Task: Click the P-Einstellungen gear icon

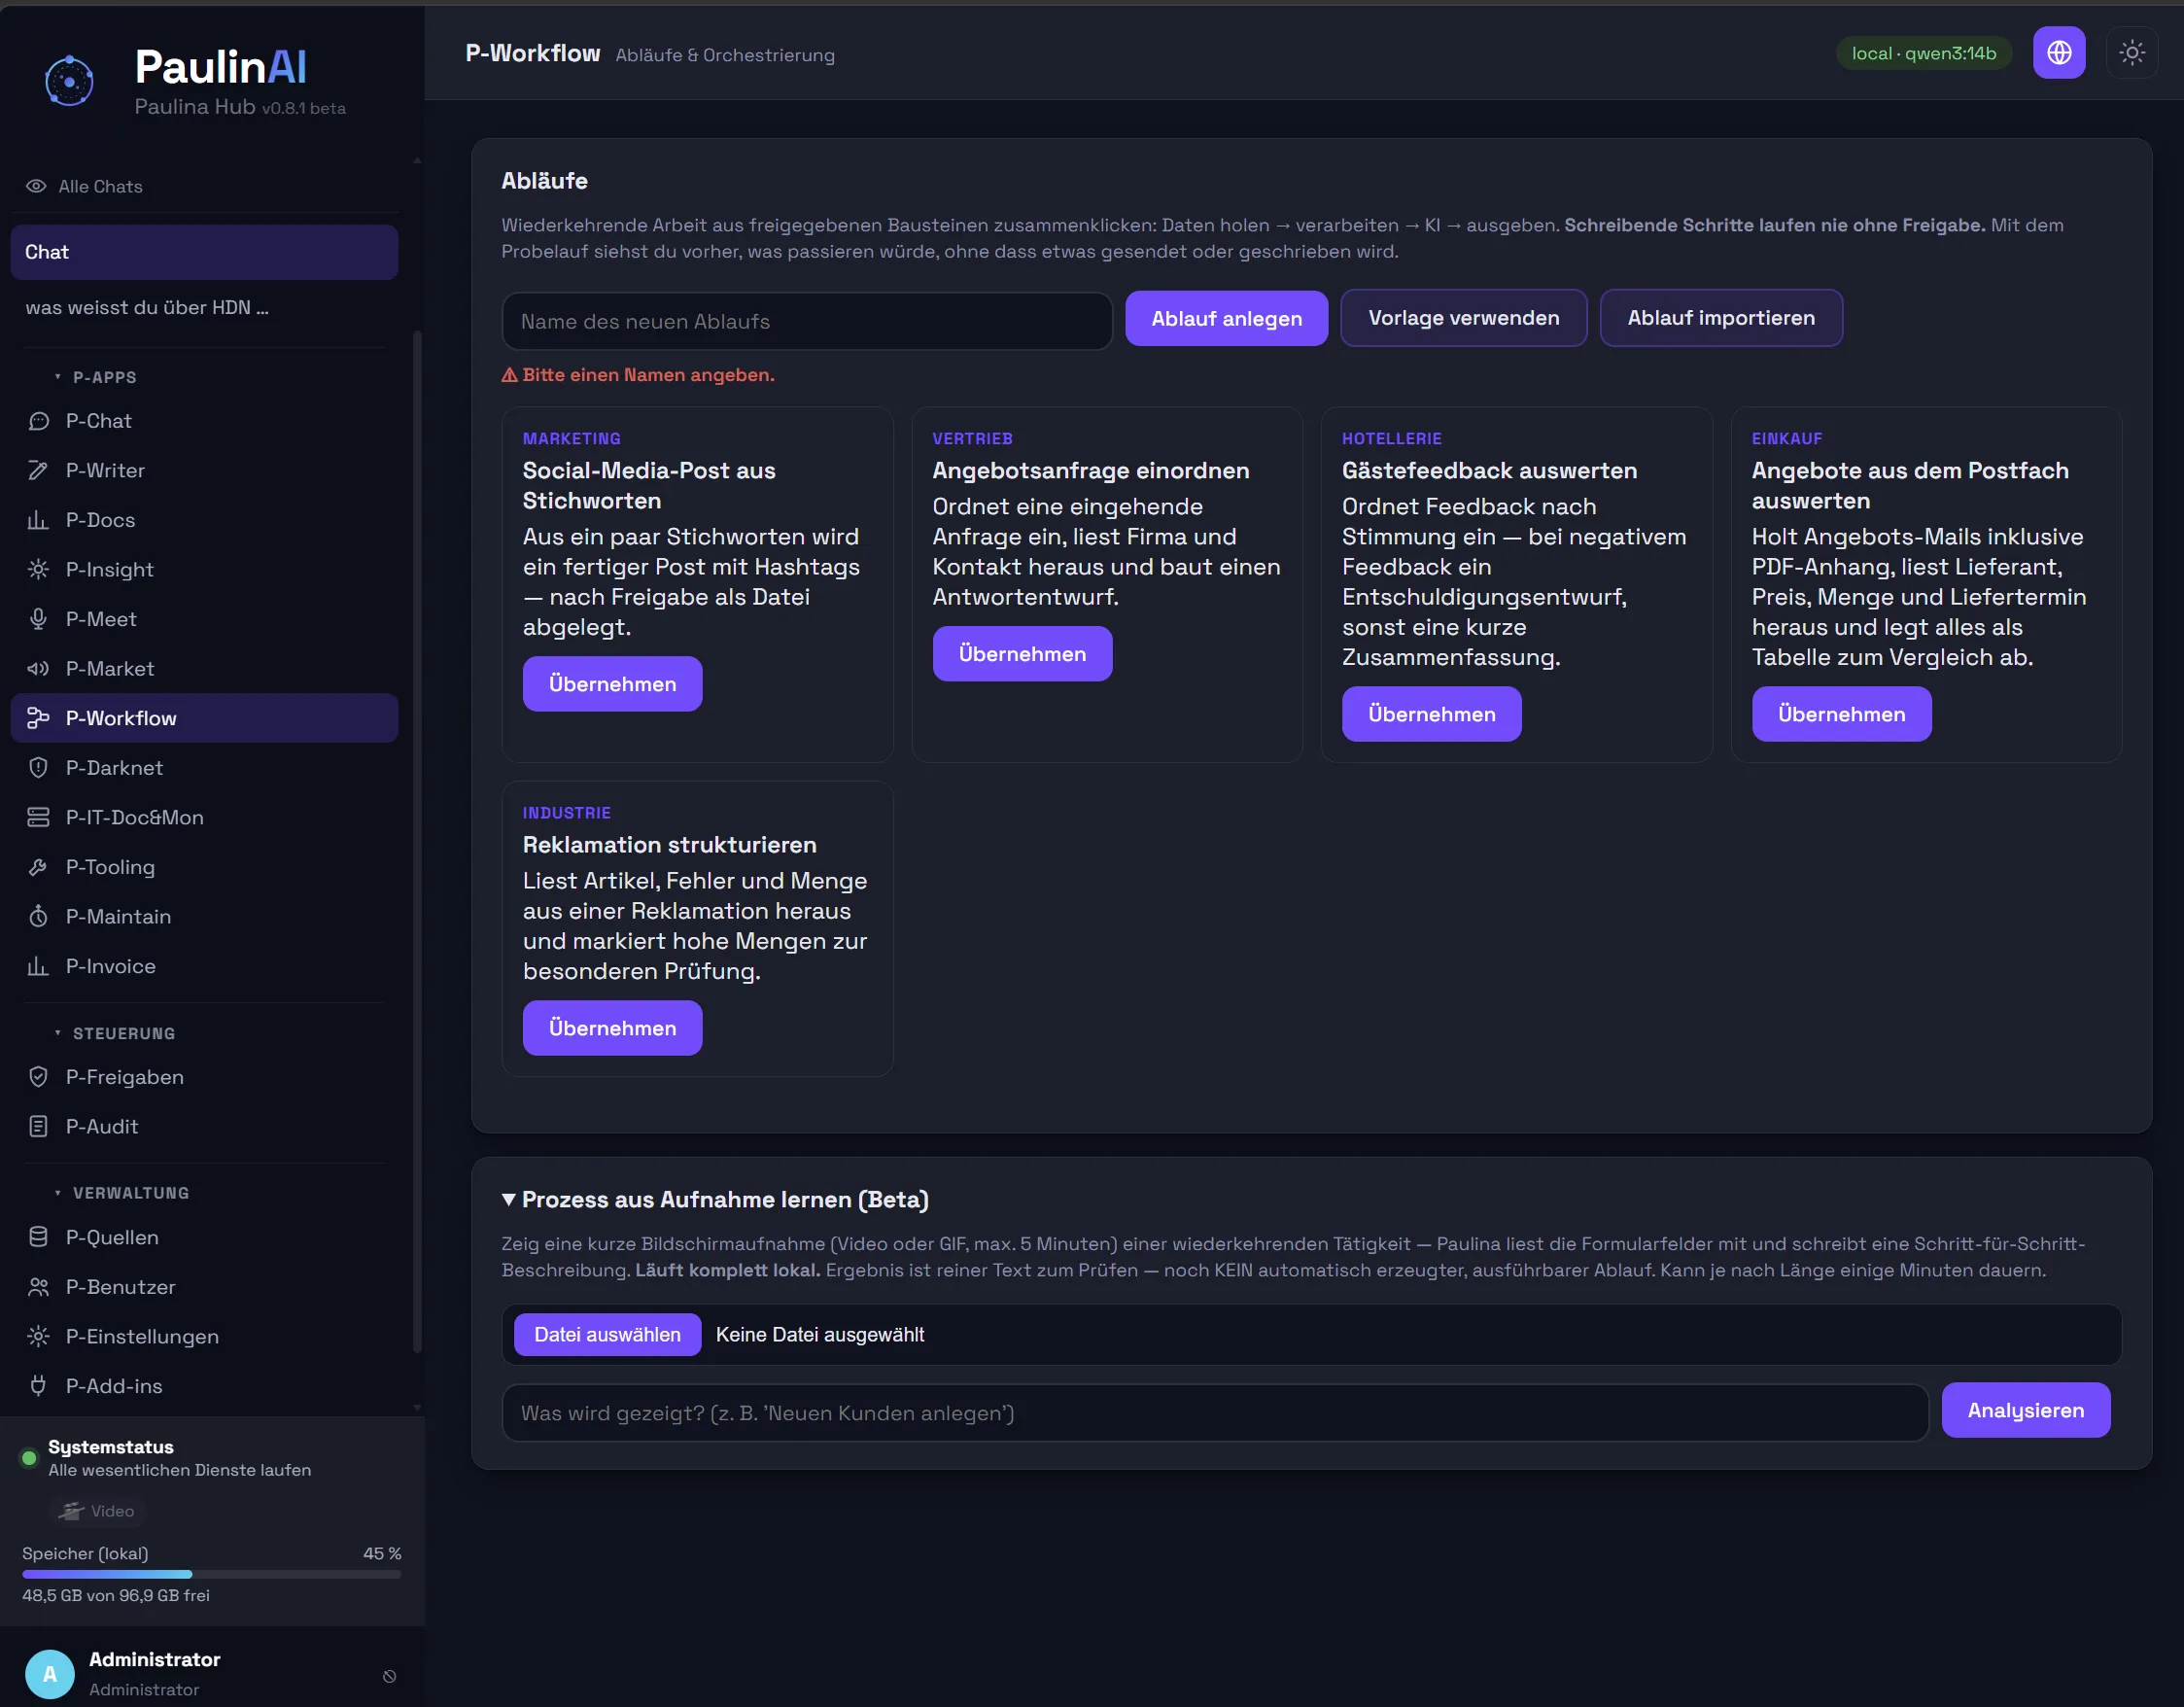Action: tap(38, 1336)
